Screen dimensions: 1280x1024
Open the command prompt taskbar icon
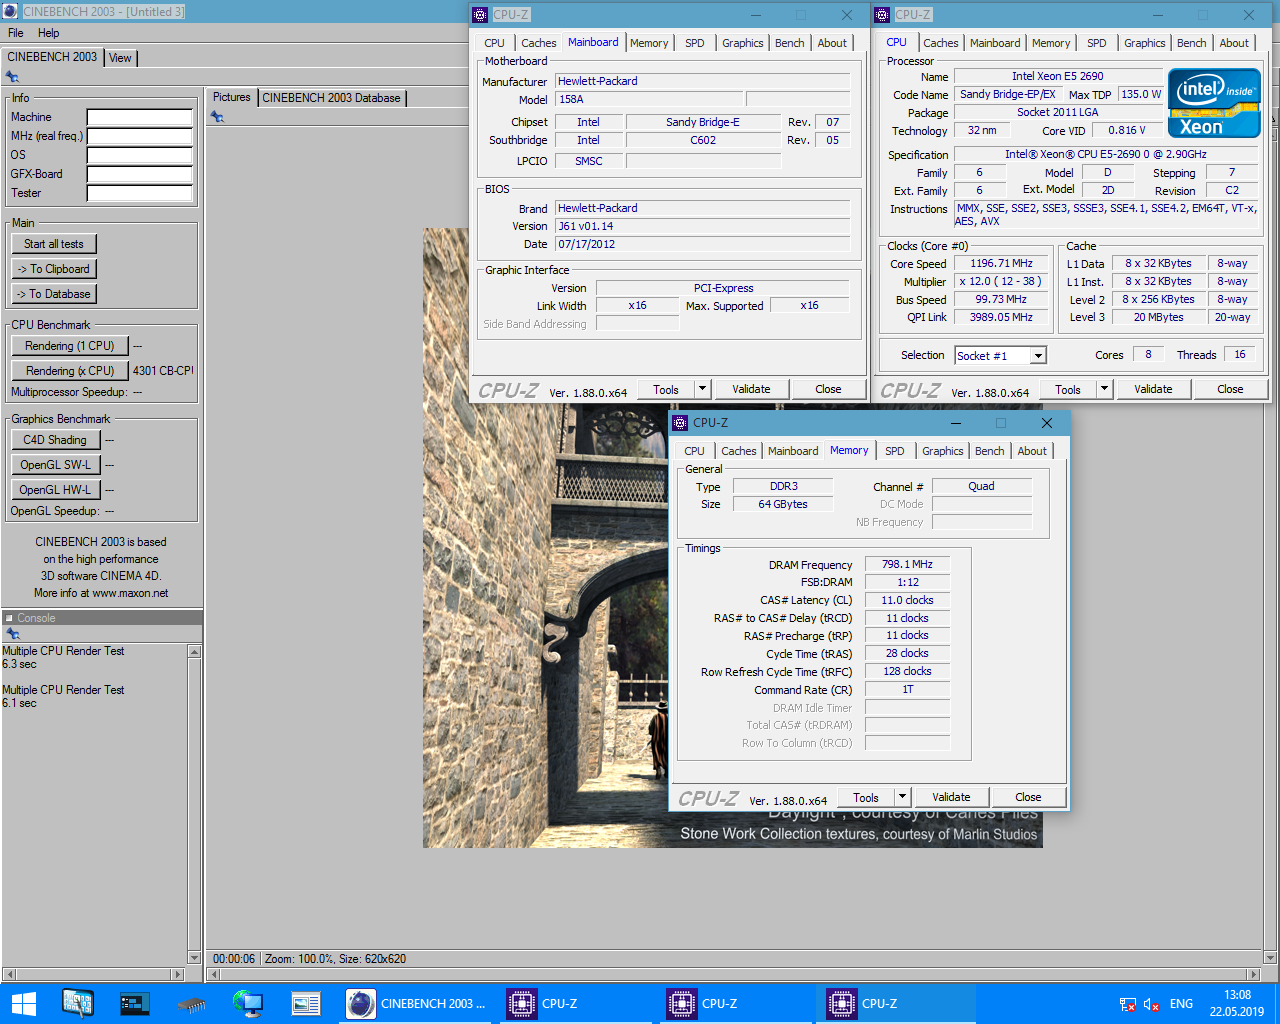(x=135, y=1003)
